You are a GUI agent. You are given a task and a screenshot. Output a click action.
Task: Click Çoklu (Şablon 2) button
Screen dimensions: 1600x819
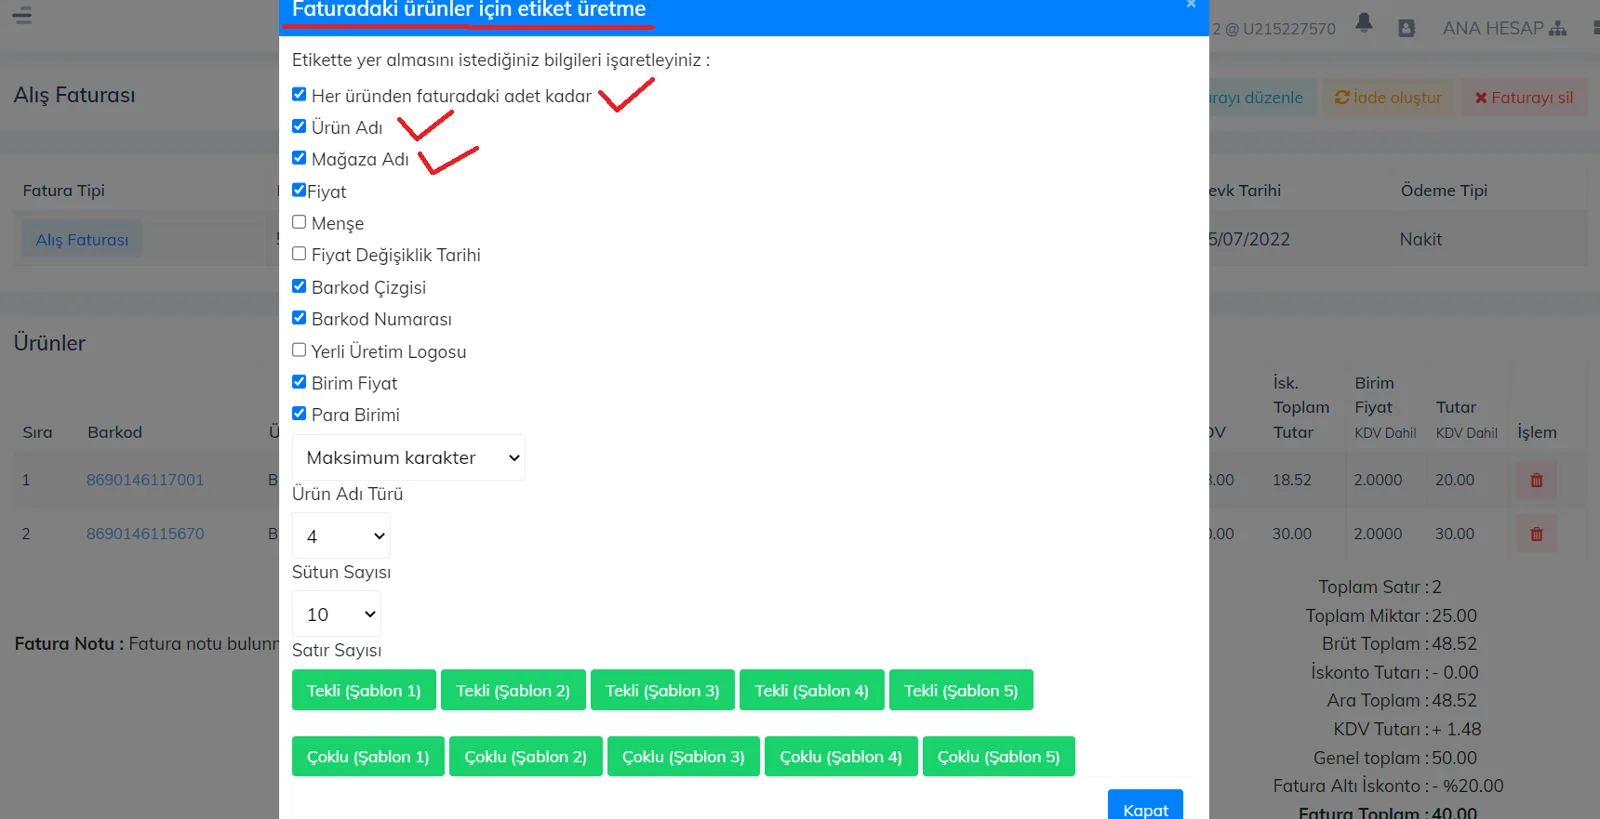point(526,756)
